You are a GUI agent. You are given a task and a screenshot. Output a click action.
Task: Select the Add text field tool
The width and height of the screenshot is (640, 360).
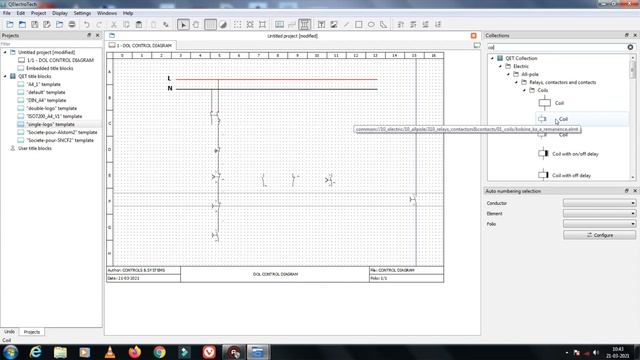pyautogui.click(x=321, y=24)
